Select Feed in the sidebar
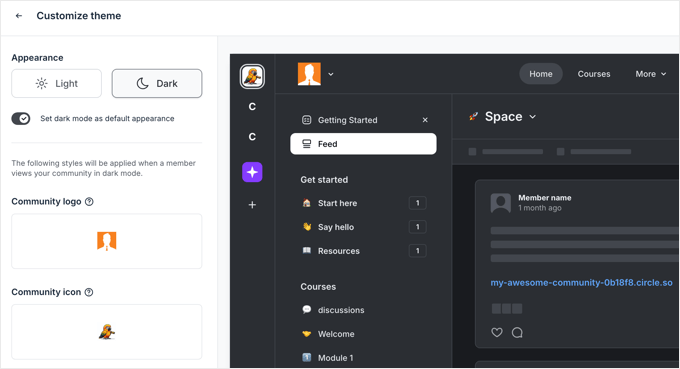680x369 pixels. [363, 144]
